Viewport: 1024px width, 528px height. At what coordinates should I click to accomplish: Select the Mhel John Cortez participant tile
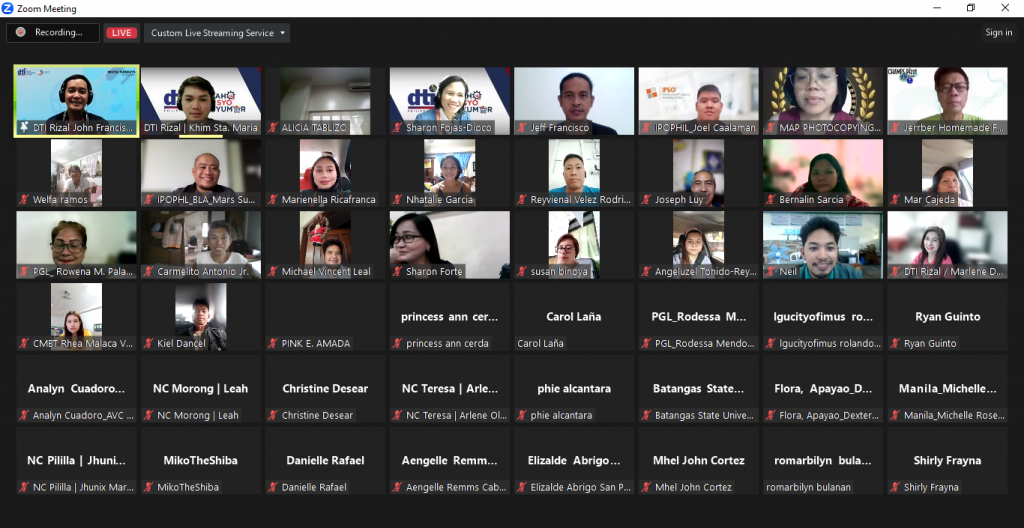click(699, 461)
